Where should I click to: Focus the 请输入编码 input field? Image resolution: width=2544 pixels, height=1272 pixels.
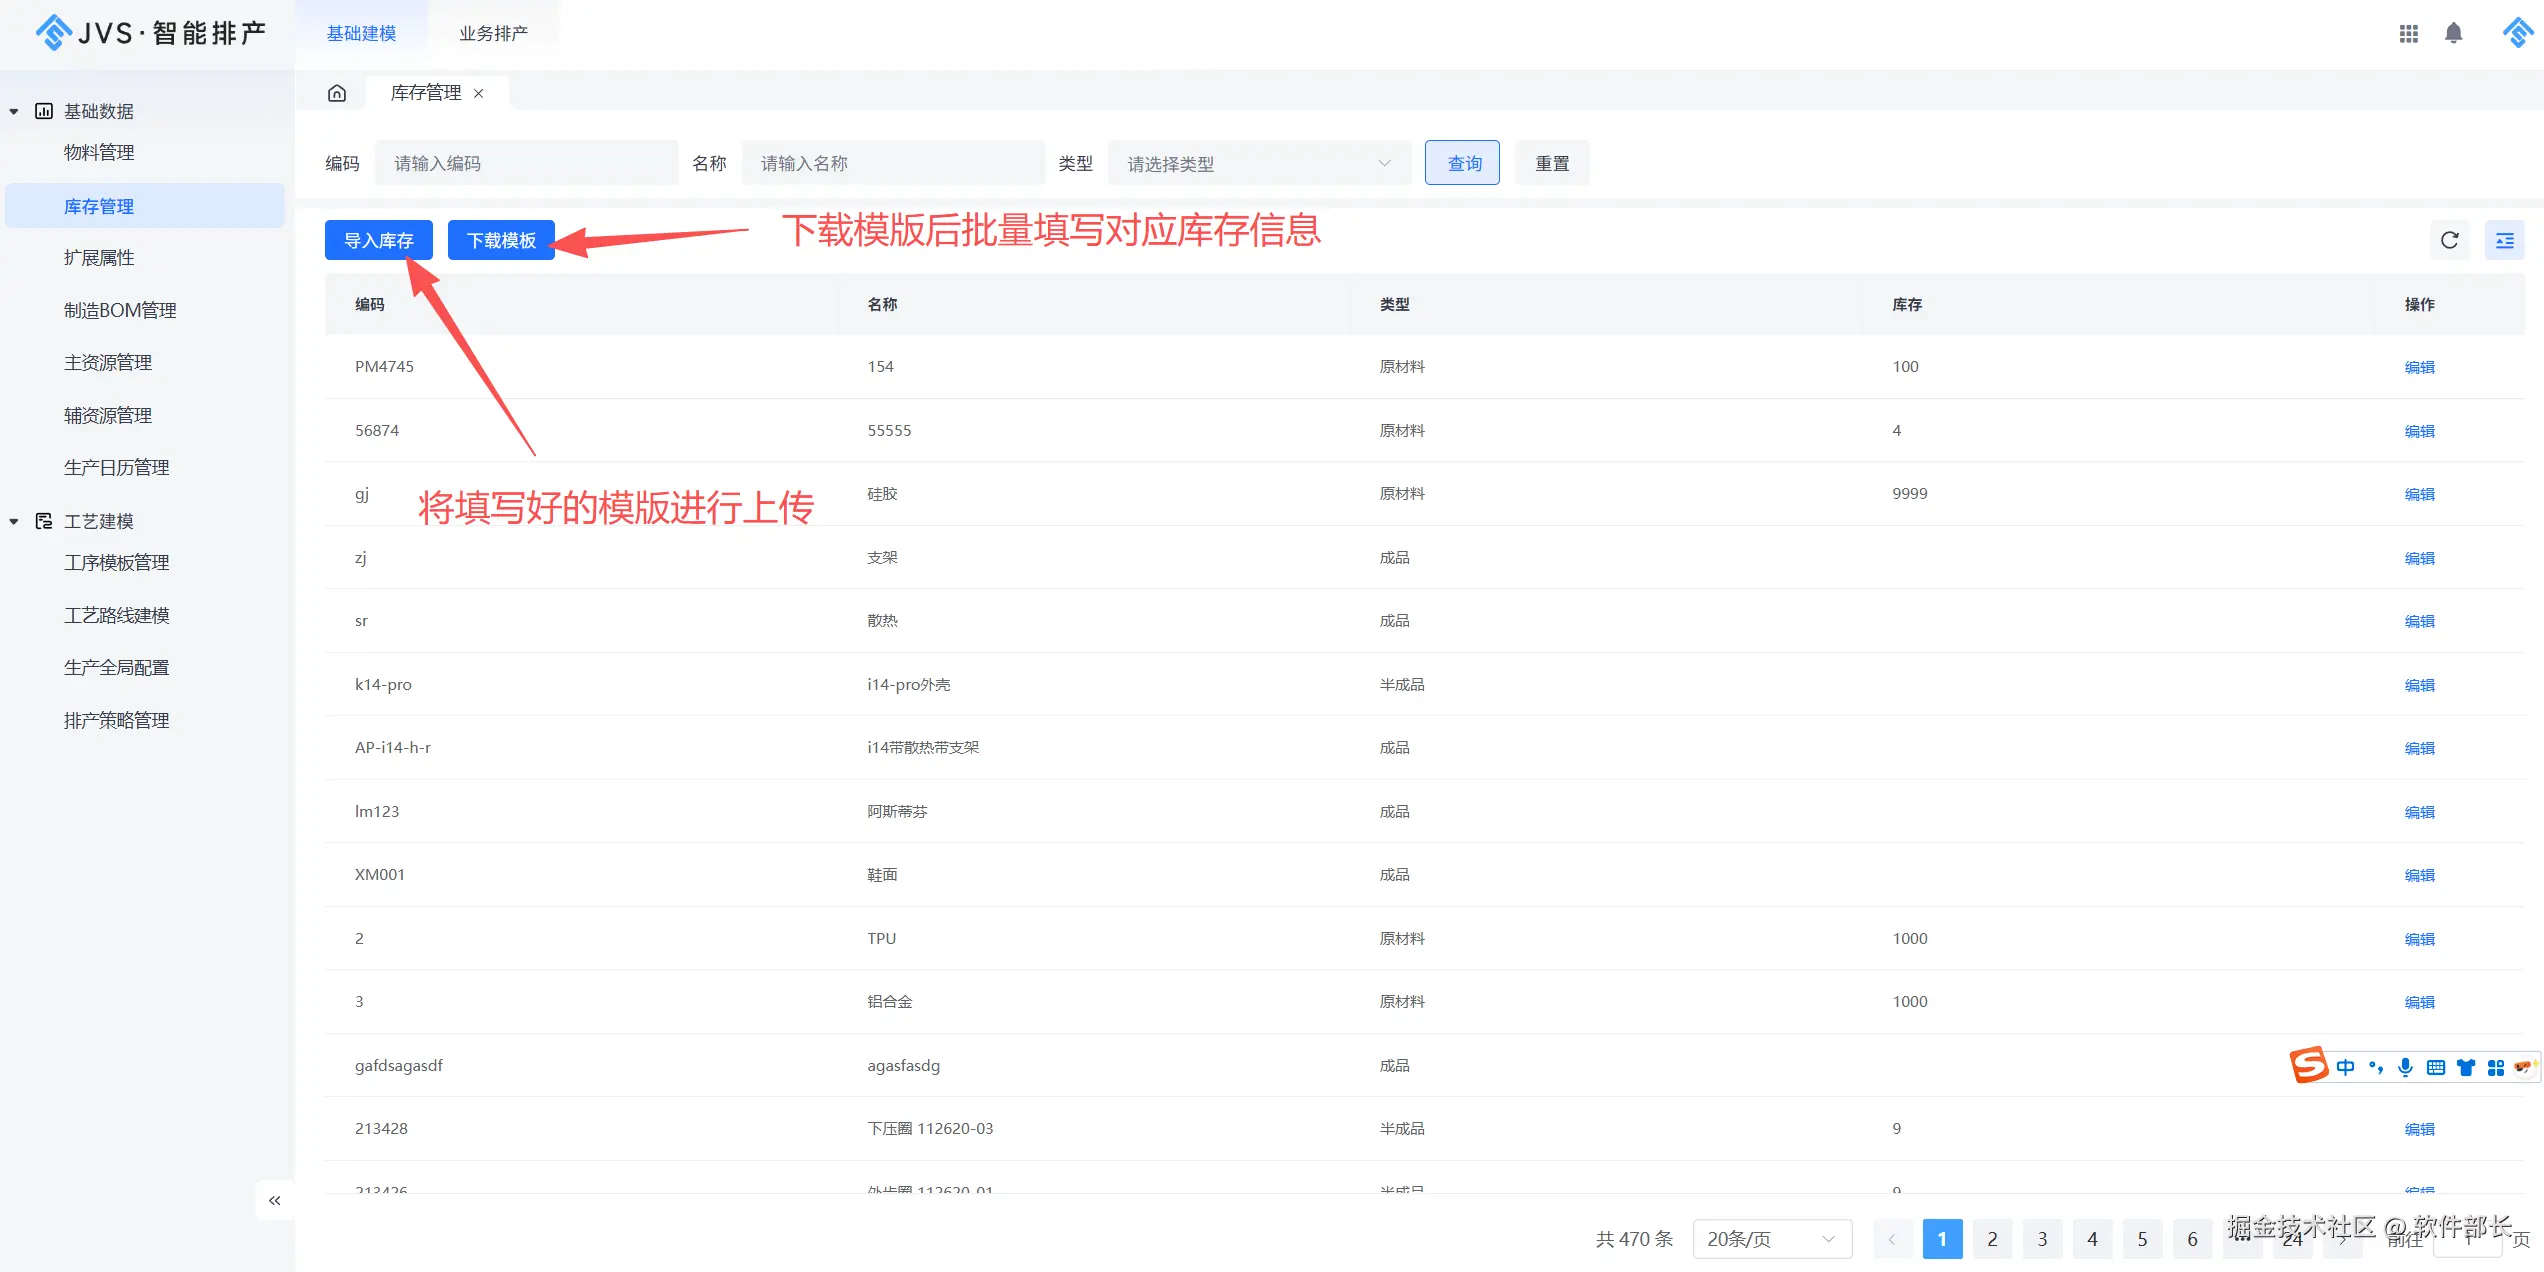526,163
